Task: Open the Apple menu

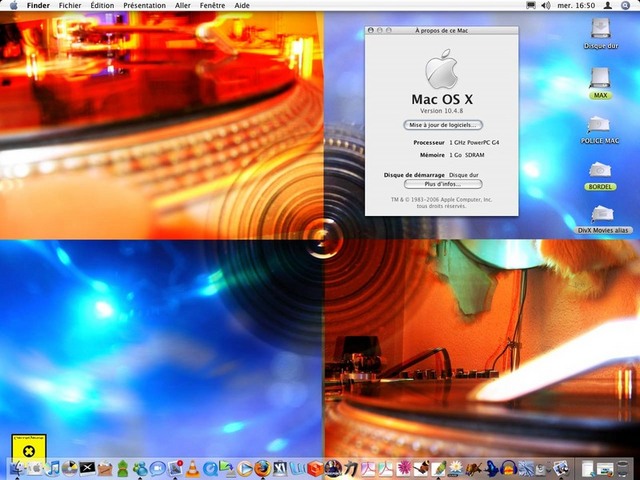Action: [13, 5]
